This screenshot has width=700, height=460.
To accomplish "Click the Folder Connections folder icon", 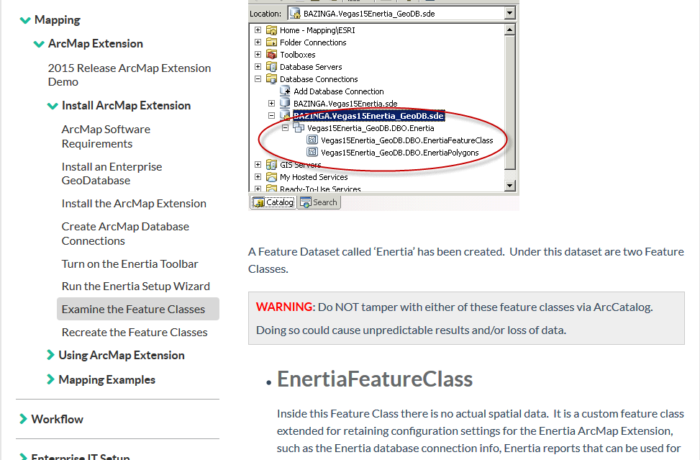I will point(271,42).
